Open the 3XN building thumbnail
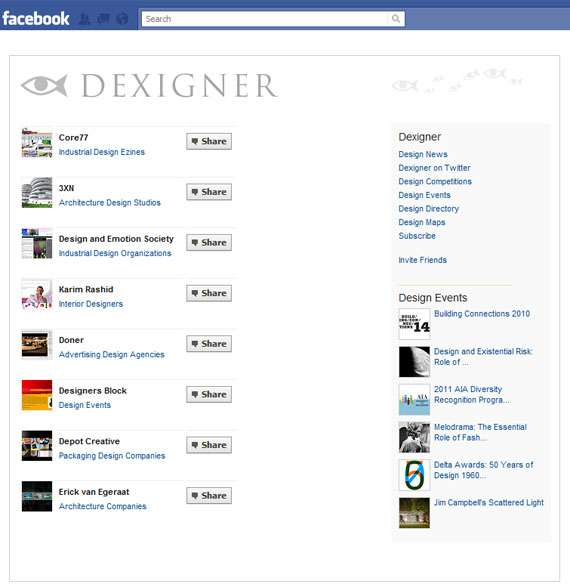 (x=37, y=193)
